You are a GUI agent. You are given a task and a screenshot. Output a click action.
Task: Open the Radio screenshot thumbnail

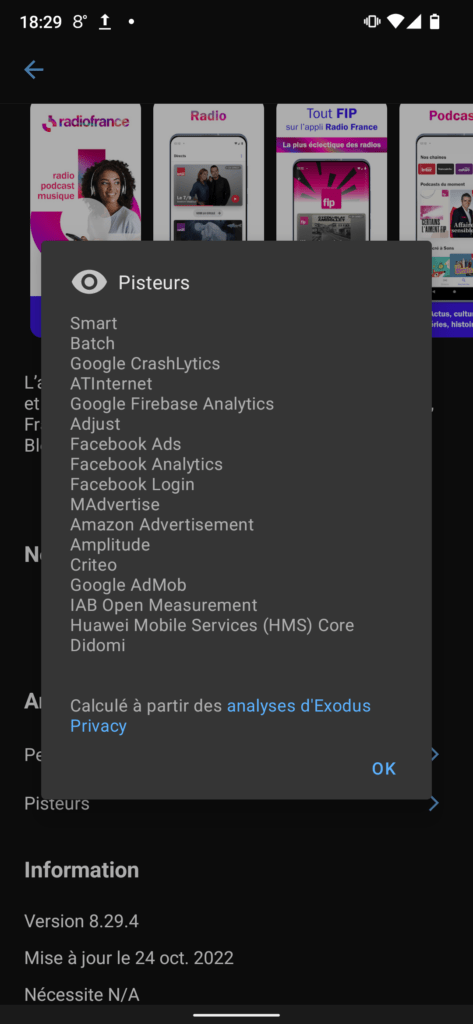tap(208, 173)
